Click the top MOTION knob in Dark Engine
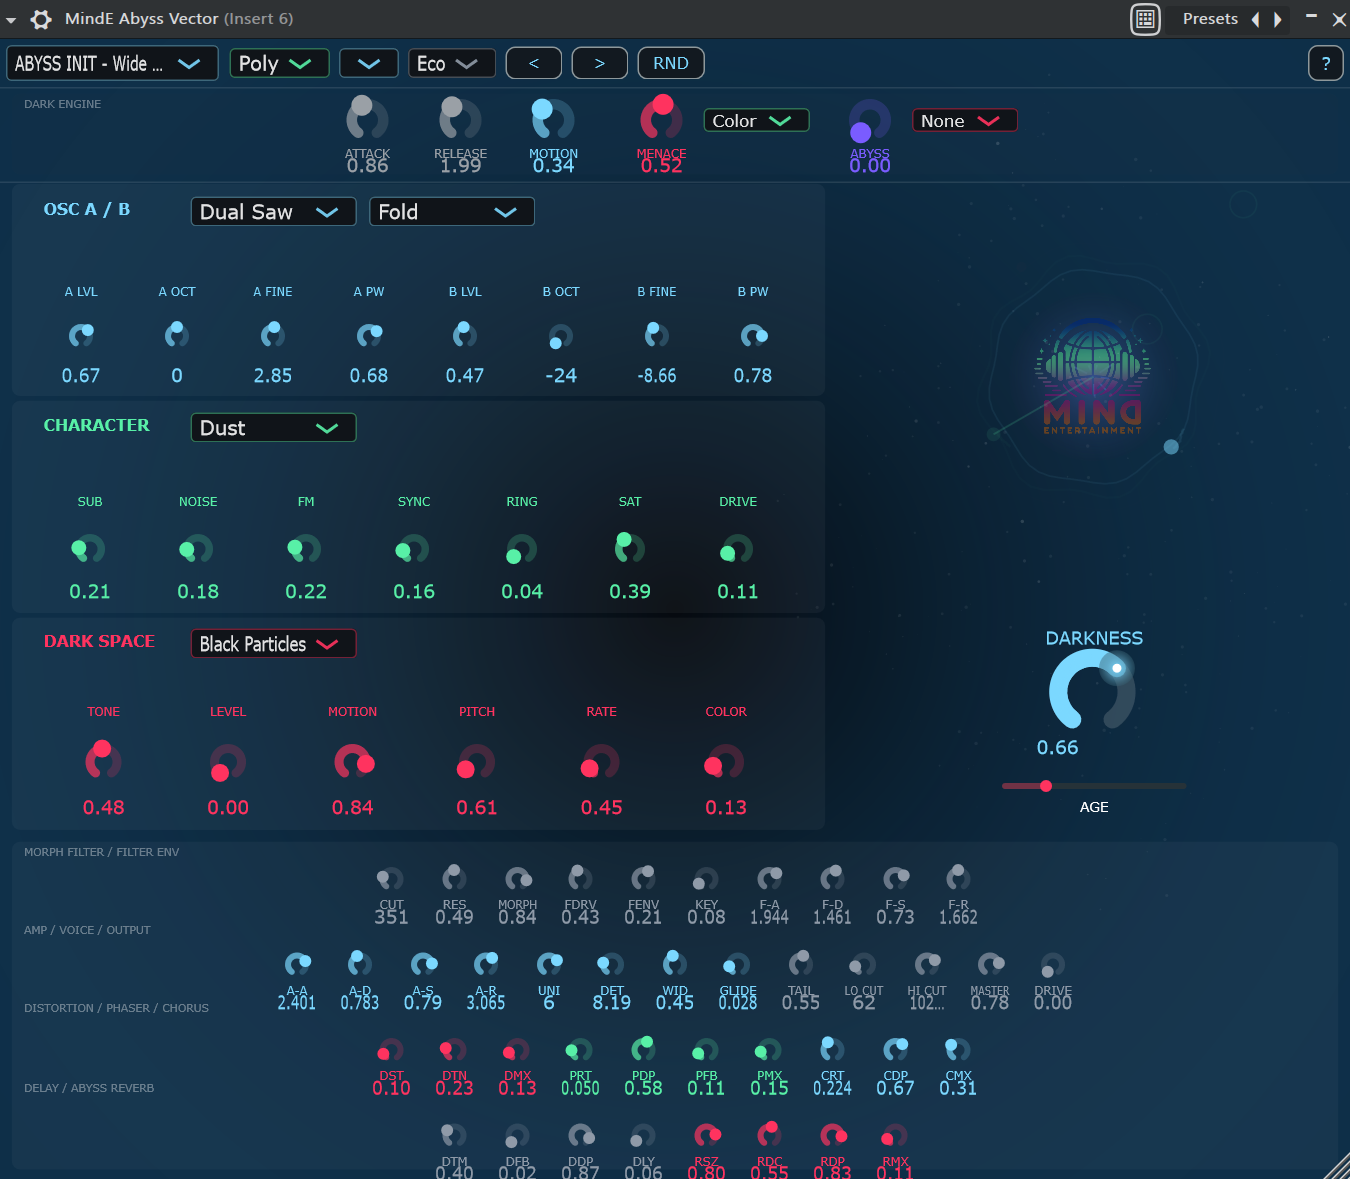 [553, 119]
